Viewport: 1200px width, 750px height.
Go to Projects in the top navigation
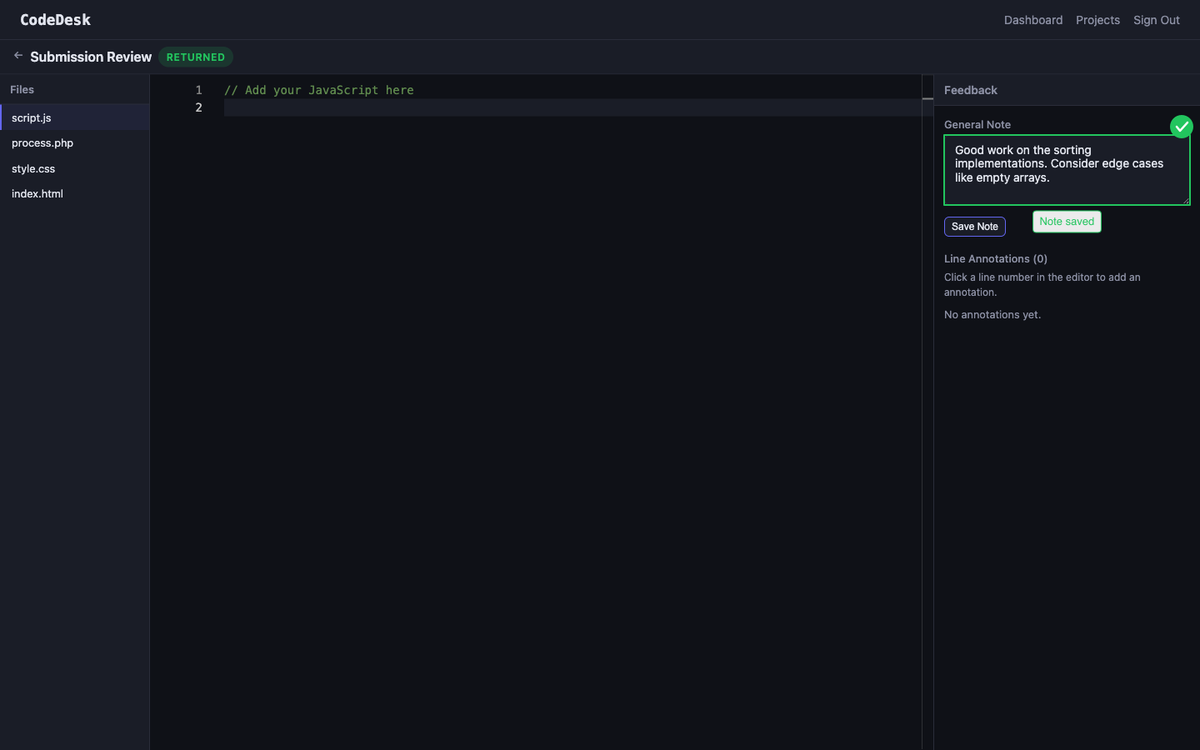click(x=1097, y=20)
